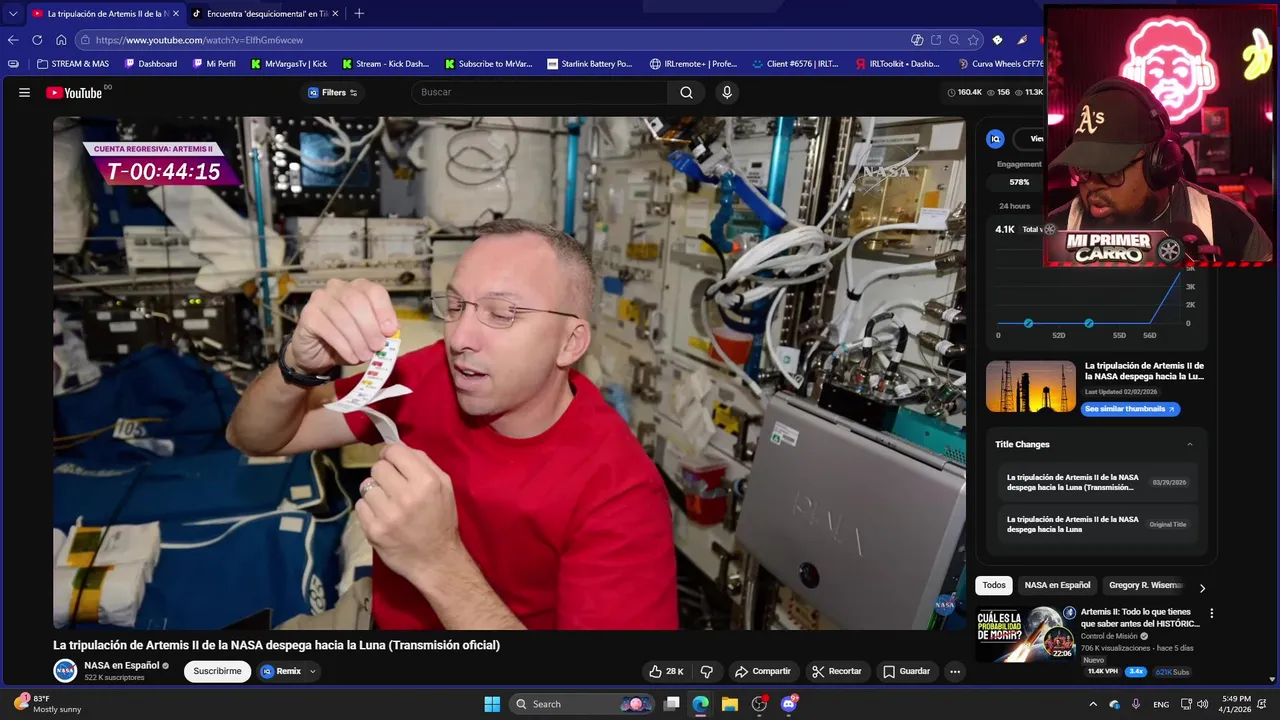Open the vidIQ Filters button

[333, 92]
